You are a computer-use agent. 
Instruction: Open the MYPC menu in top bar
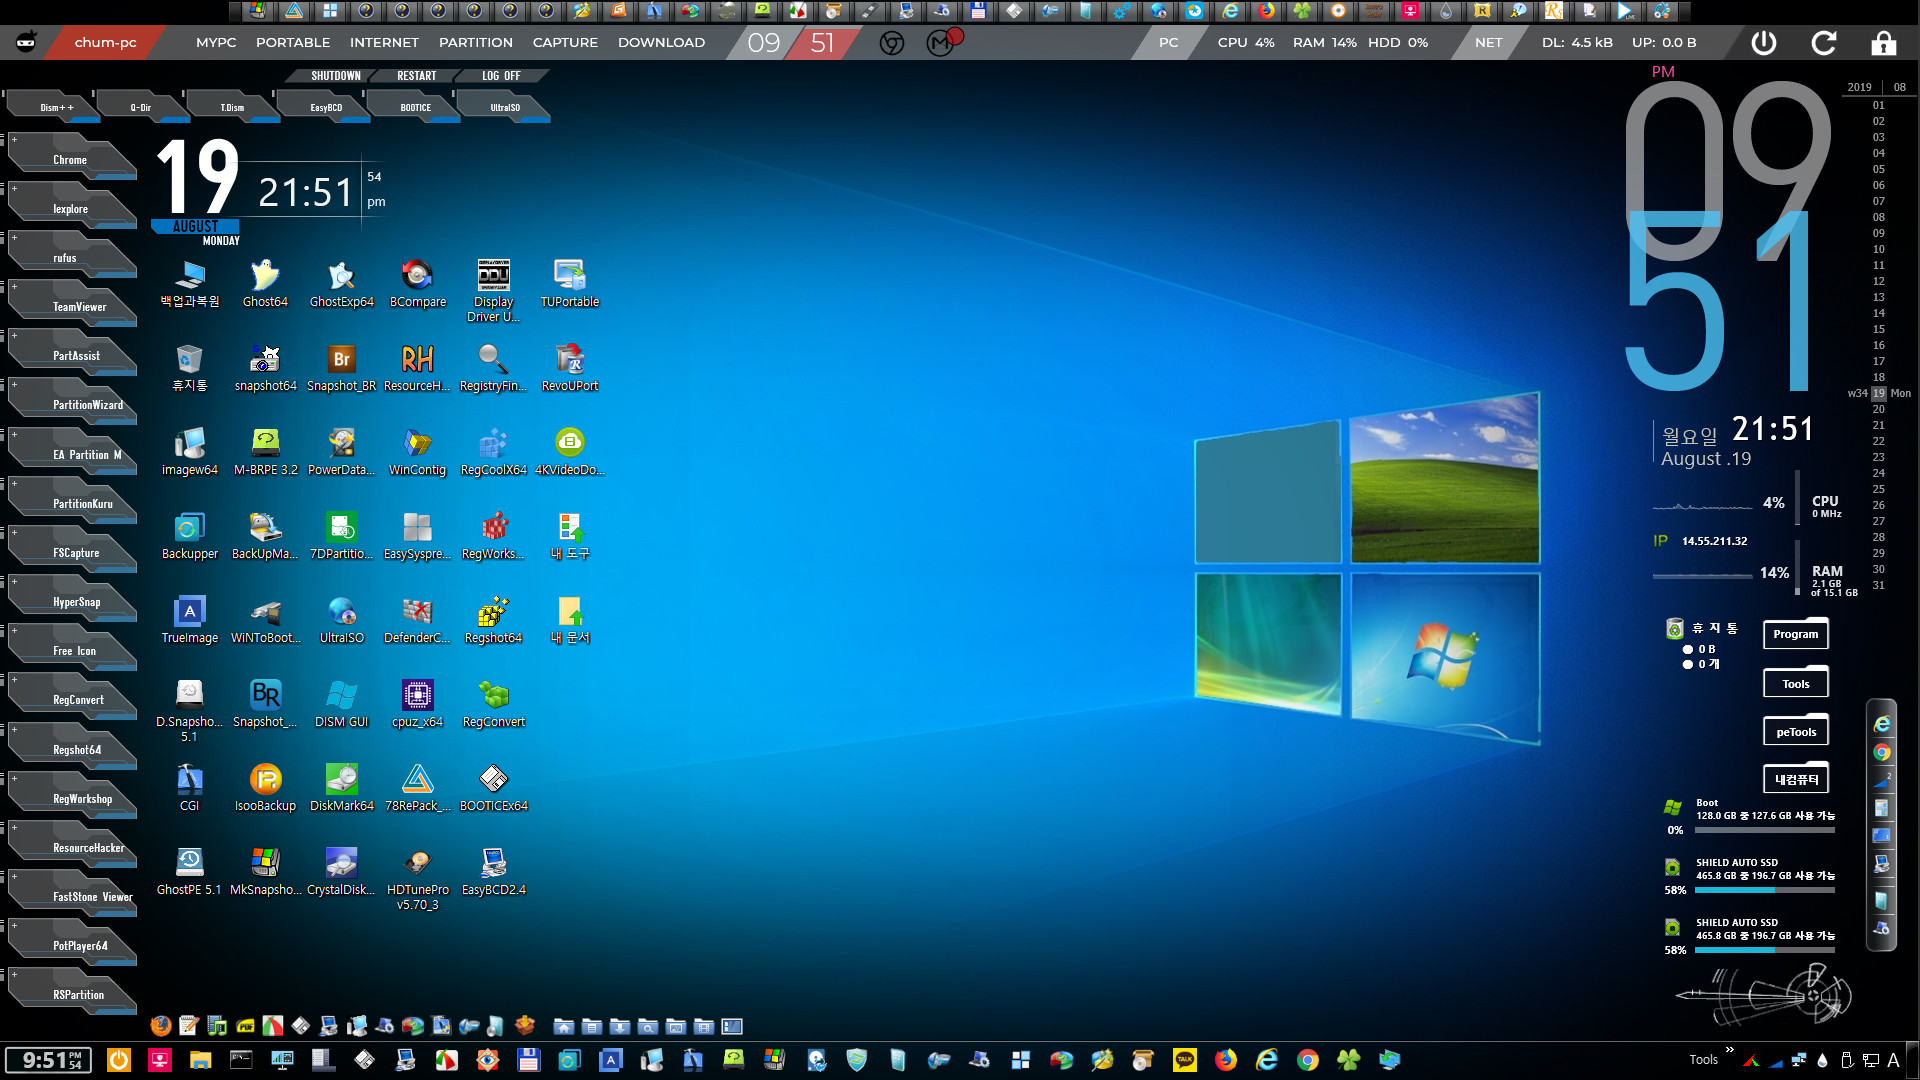(216, 42)
